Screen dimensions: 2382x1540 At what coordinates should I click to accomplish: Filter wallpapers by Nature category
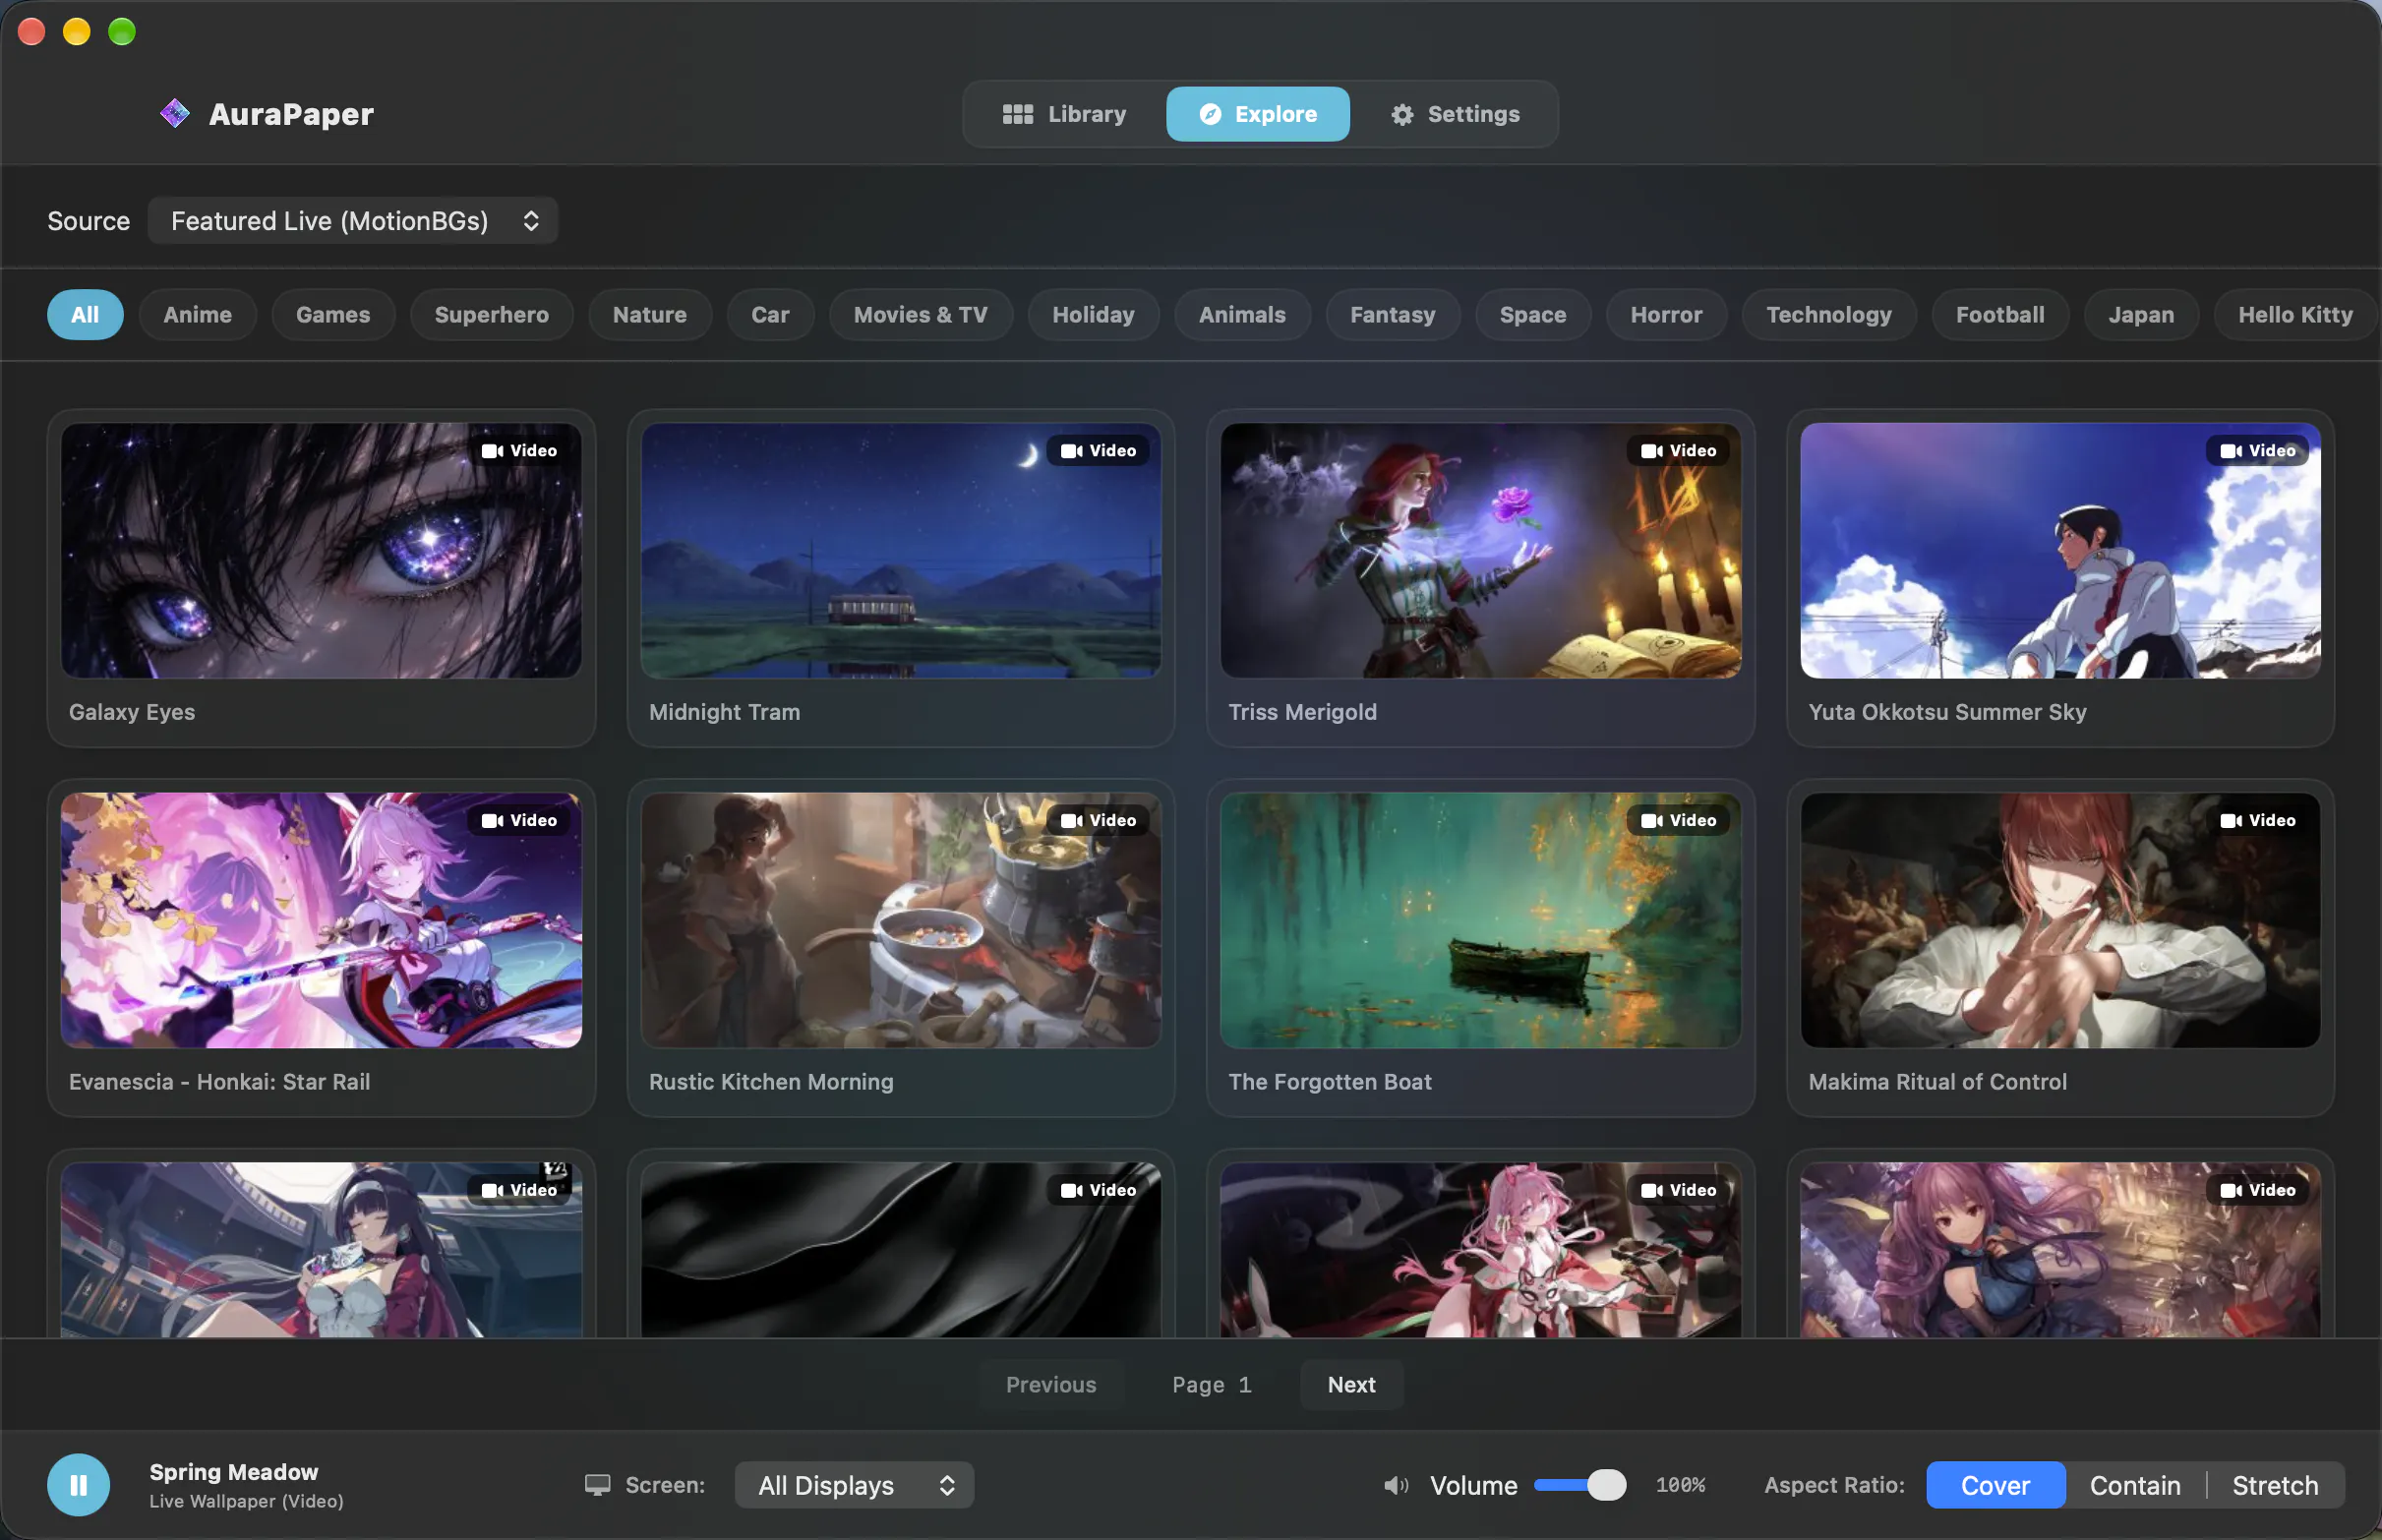tap(650, 315)
